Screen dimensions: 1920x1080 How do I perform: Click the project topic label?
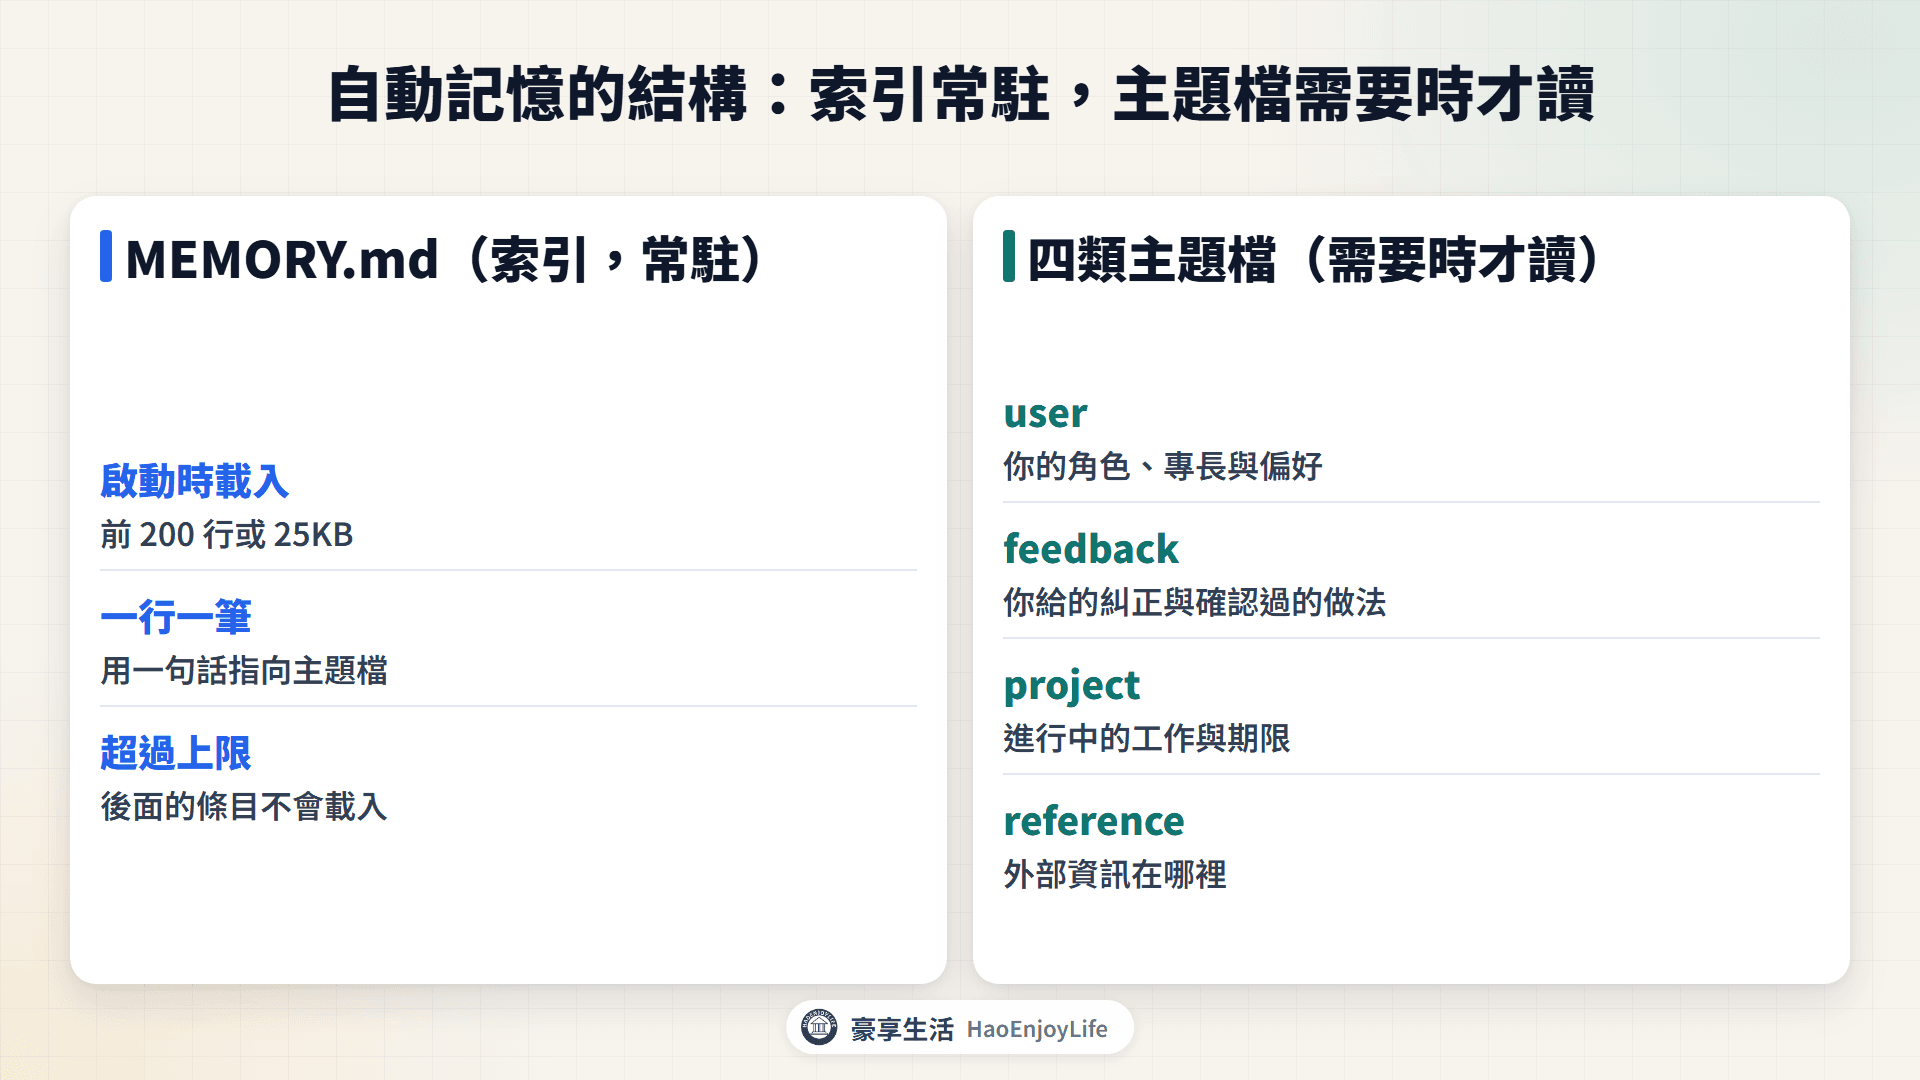pyautogui.click(x=1072, y=686)
